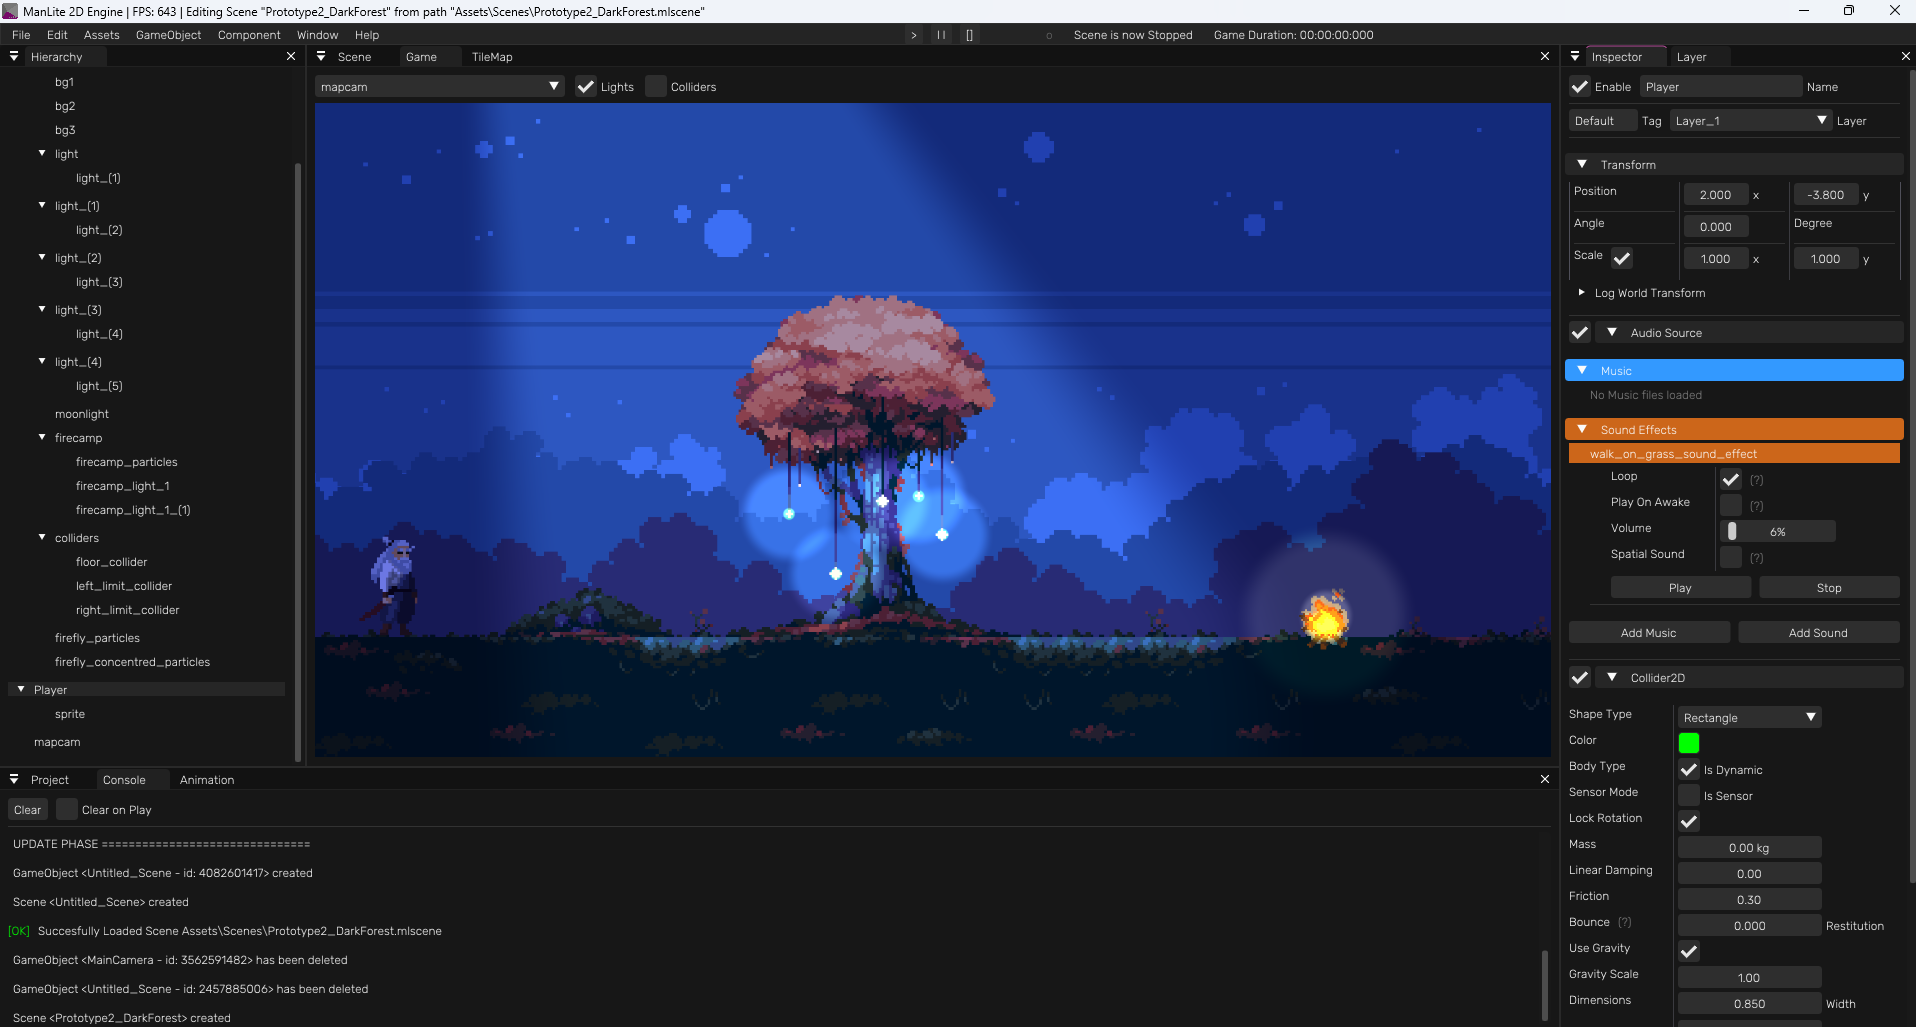Open the GameObject menu
The width and height of the screenshot is (1916, 1027).
pyautogui.click(x=167, y=35)
